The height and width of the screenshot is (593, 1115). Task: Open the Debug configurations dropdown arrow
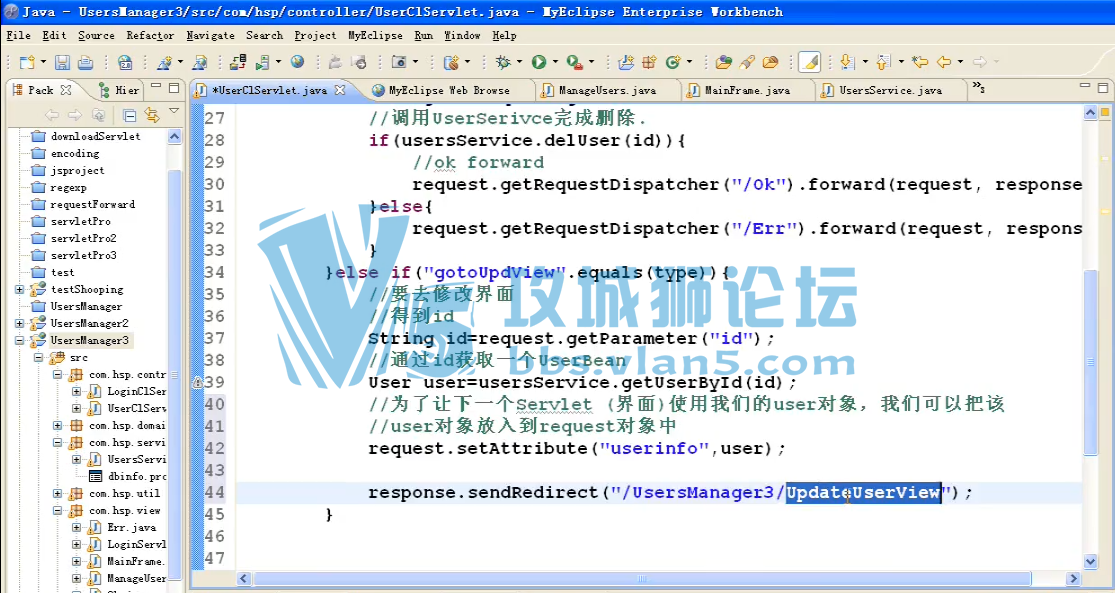pos(519,63)
